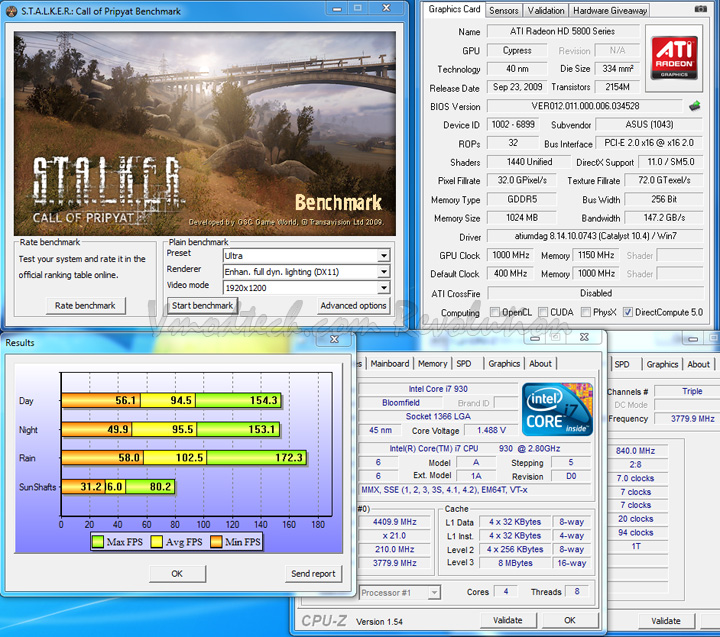Click the orange Min FPS legend swatch

(x=216, y=542)
